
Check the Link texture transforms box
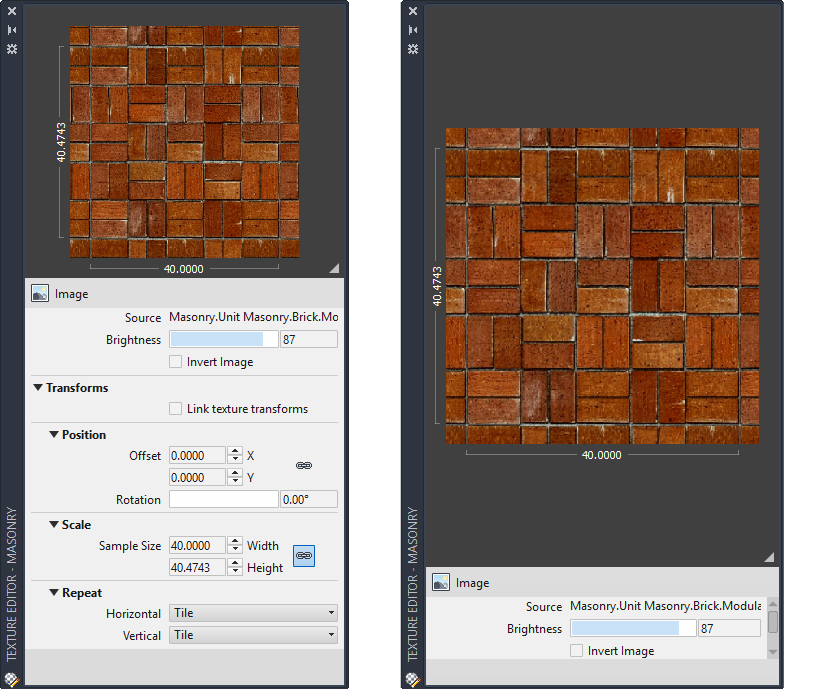[176, 409]
